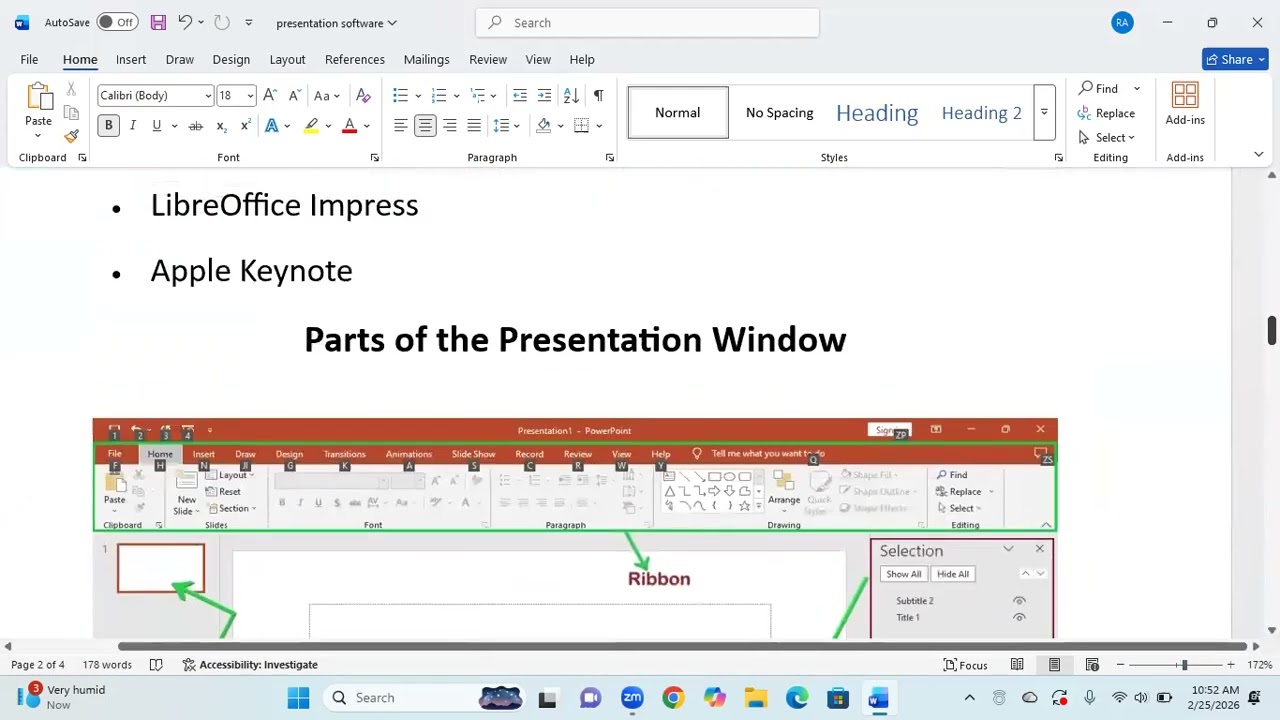Click the Share button
Viewport: 1280px width, 720px height.
pos(1236,59)
